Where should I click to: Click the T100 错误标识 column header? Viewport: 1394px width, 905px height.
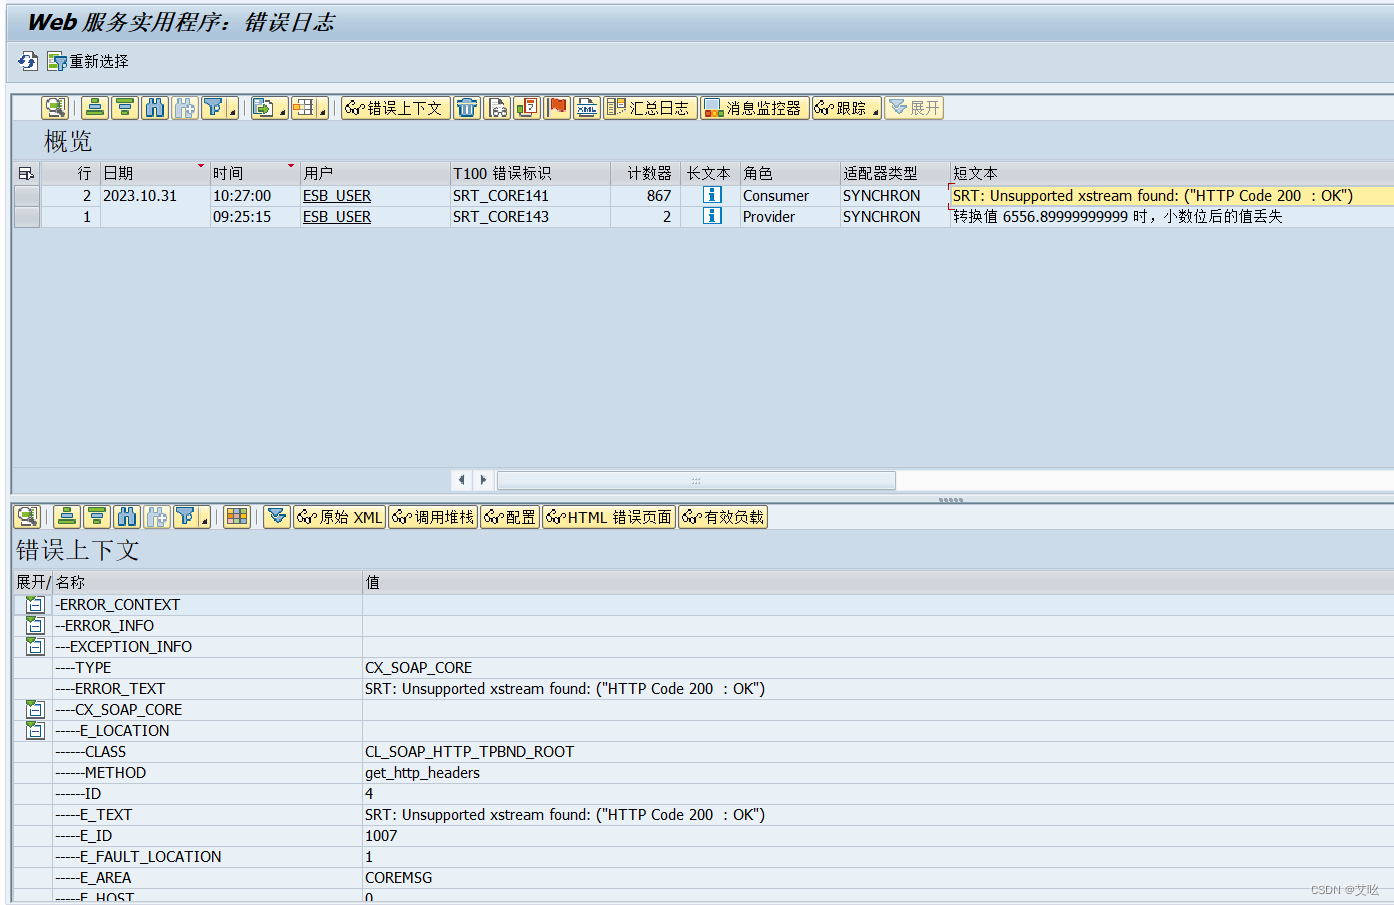530,173
